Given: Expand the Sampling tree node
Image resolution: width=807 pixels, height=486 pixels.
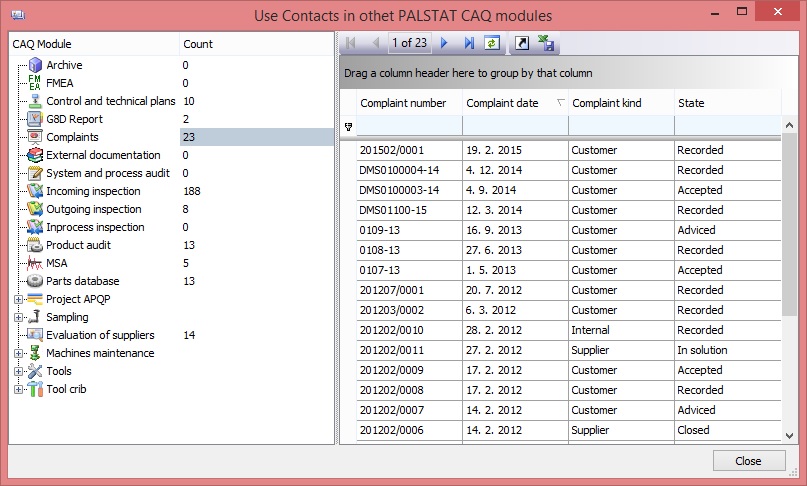Looking at the screenshot, I should tap(18, 318).
